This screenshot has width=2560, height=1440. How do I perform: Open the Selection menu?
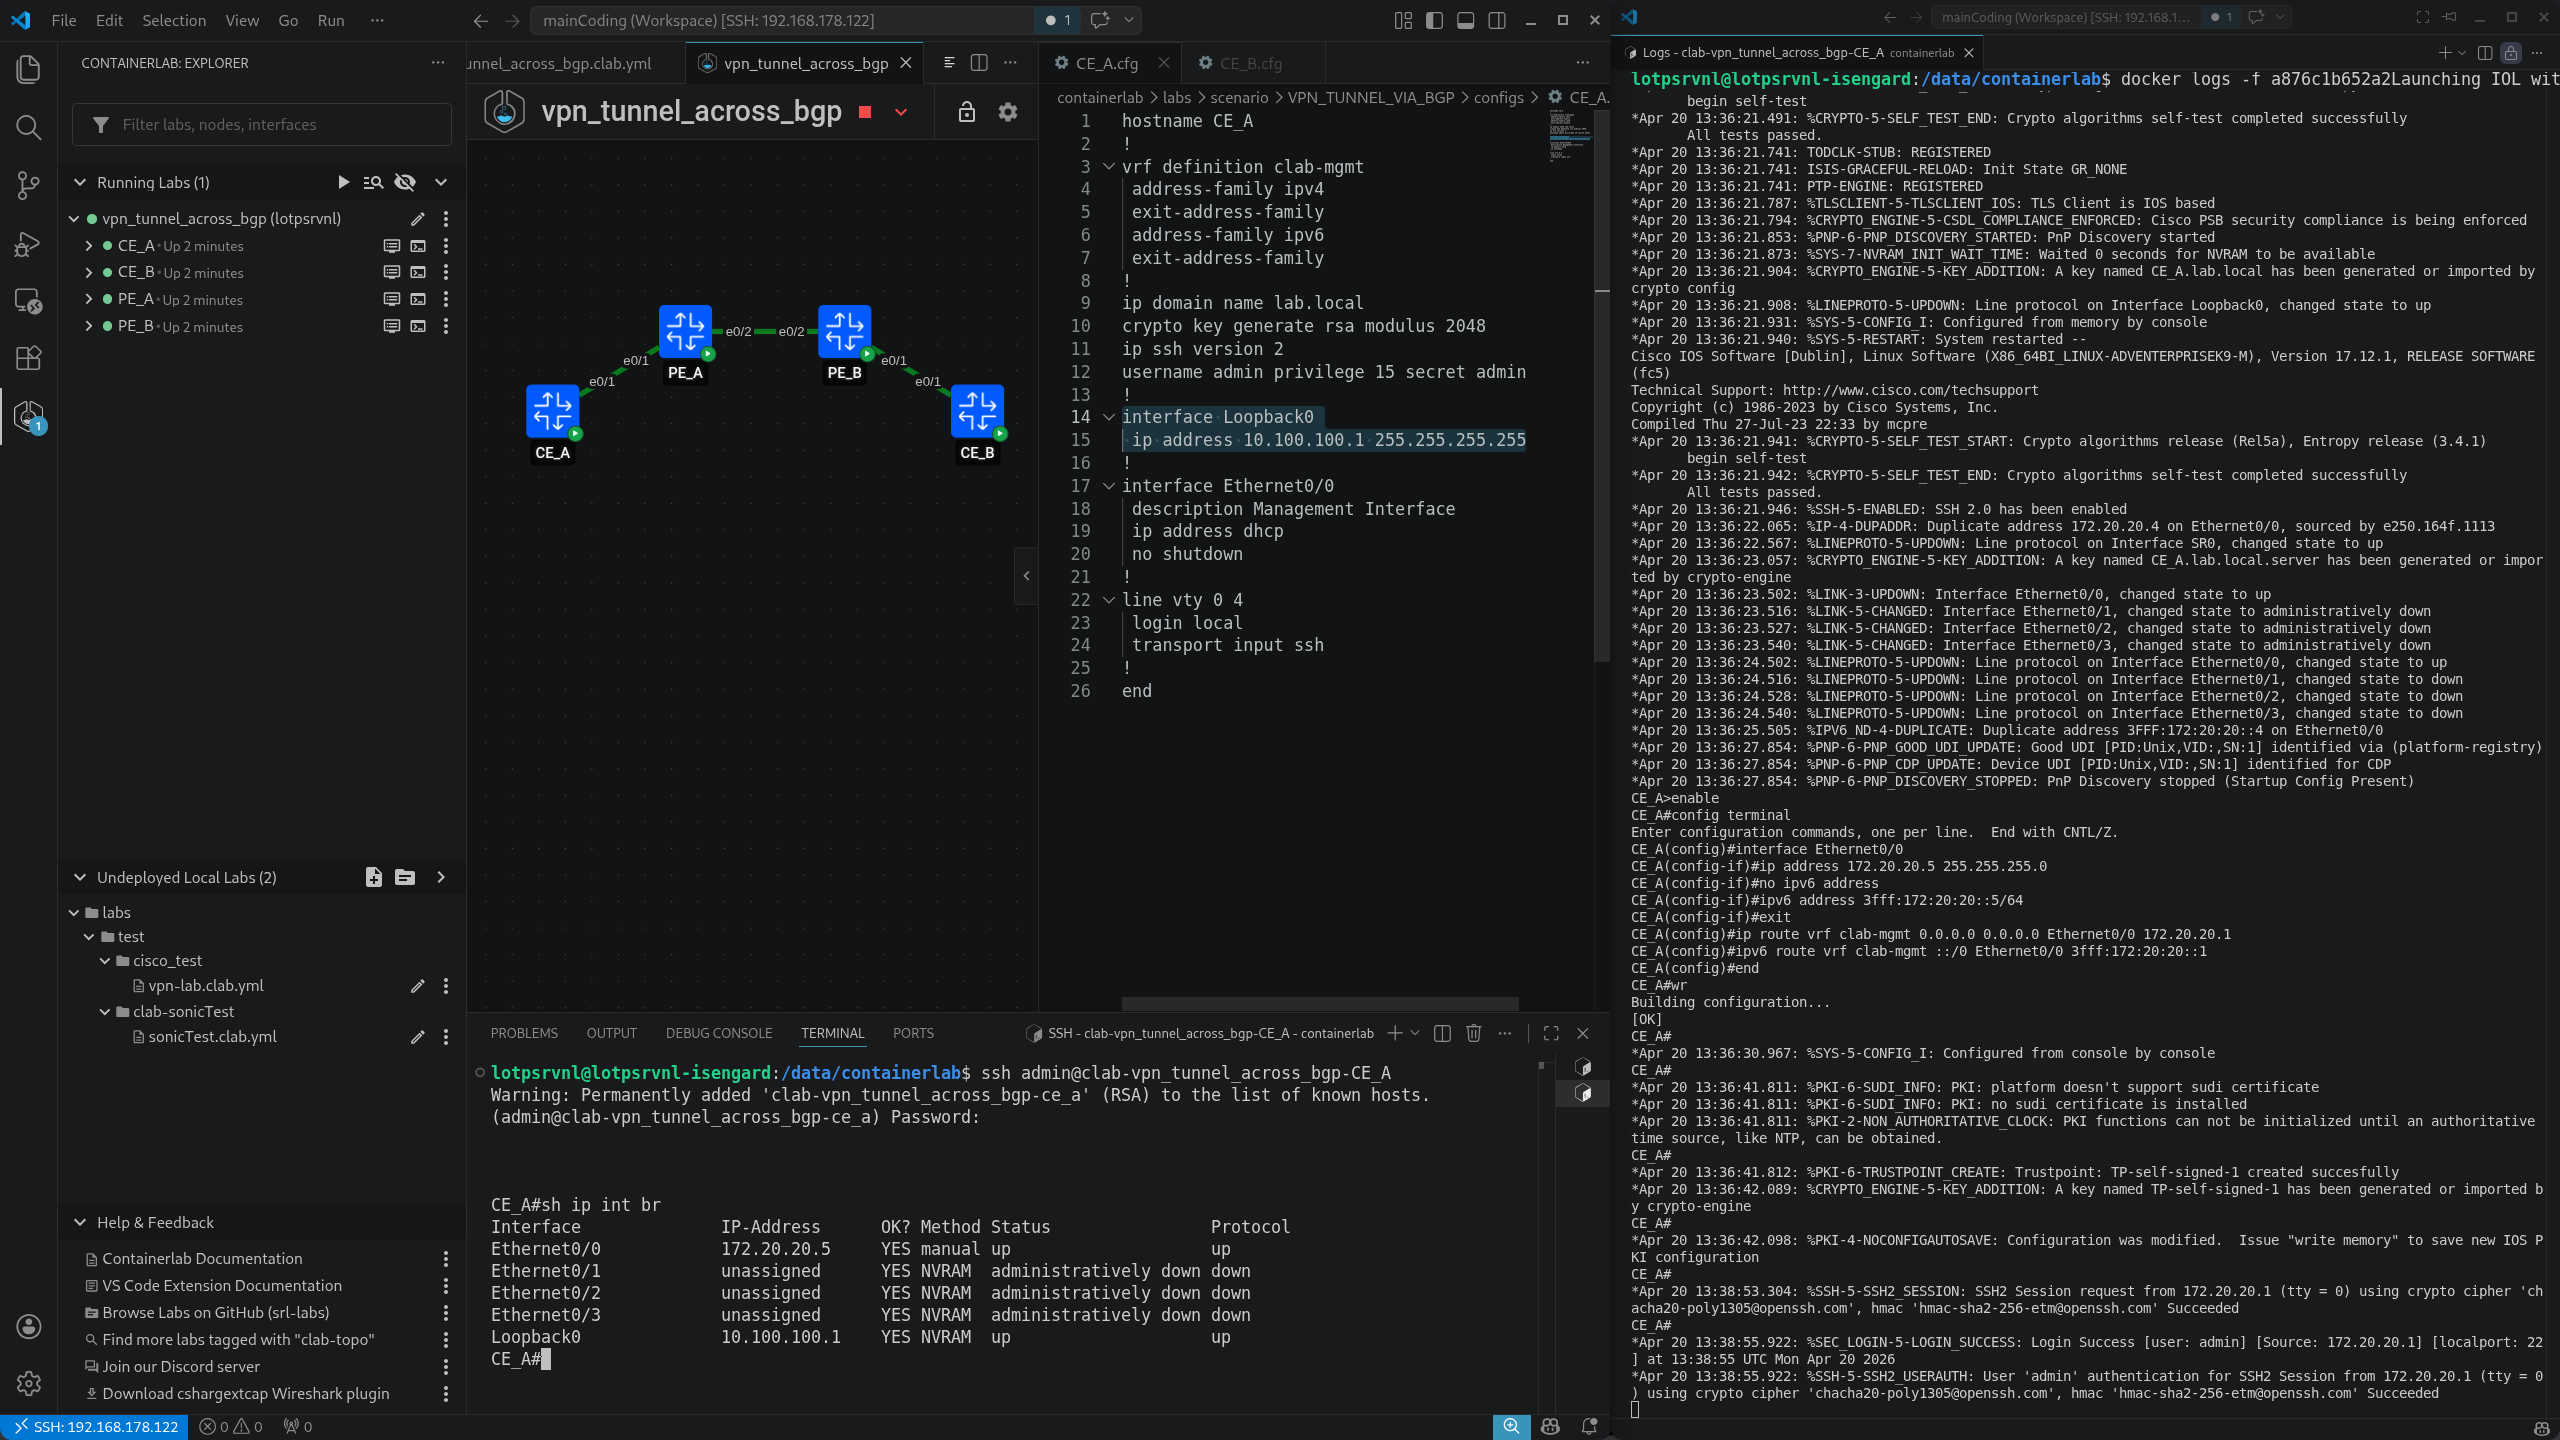tap(173, 20)
